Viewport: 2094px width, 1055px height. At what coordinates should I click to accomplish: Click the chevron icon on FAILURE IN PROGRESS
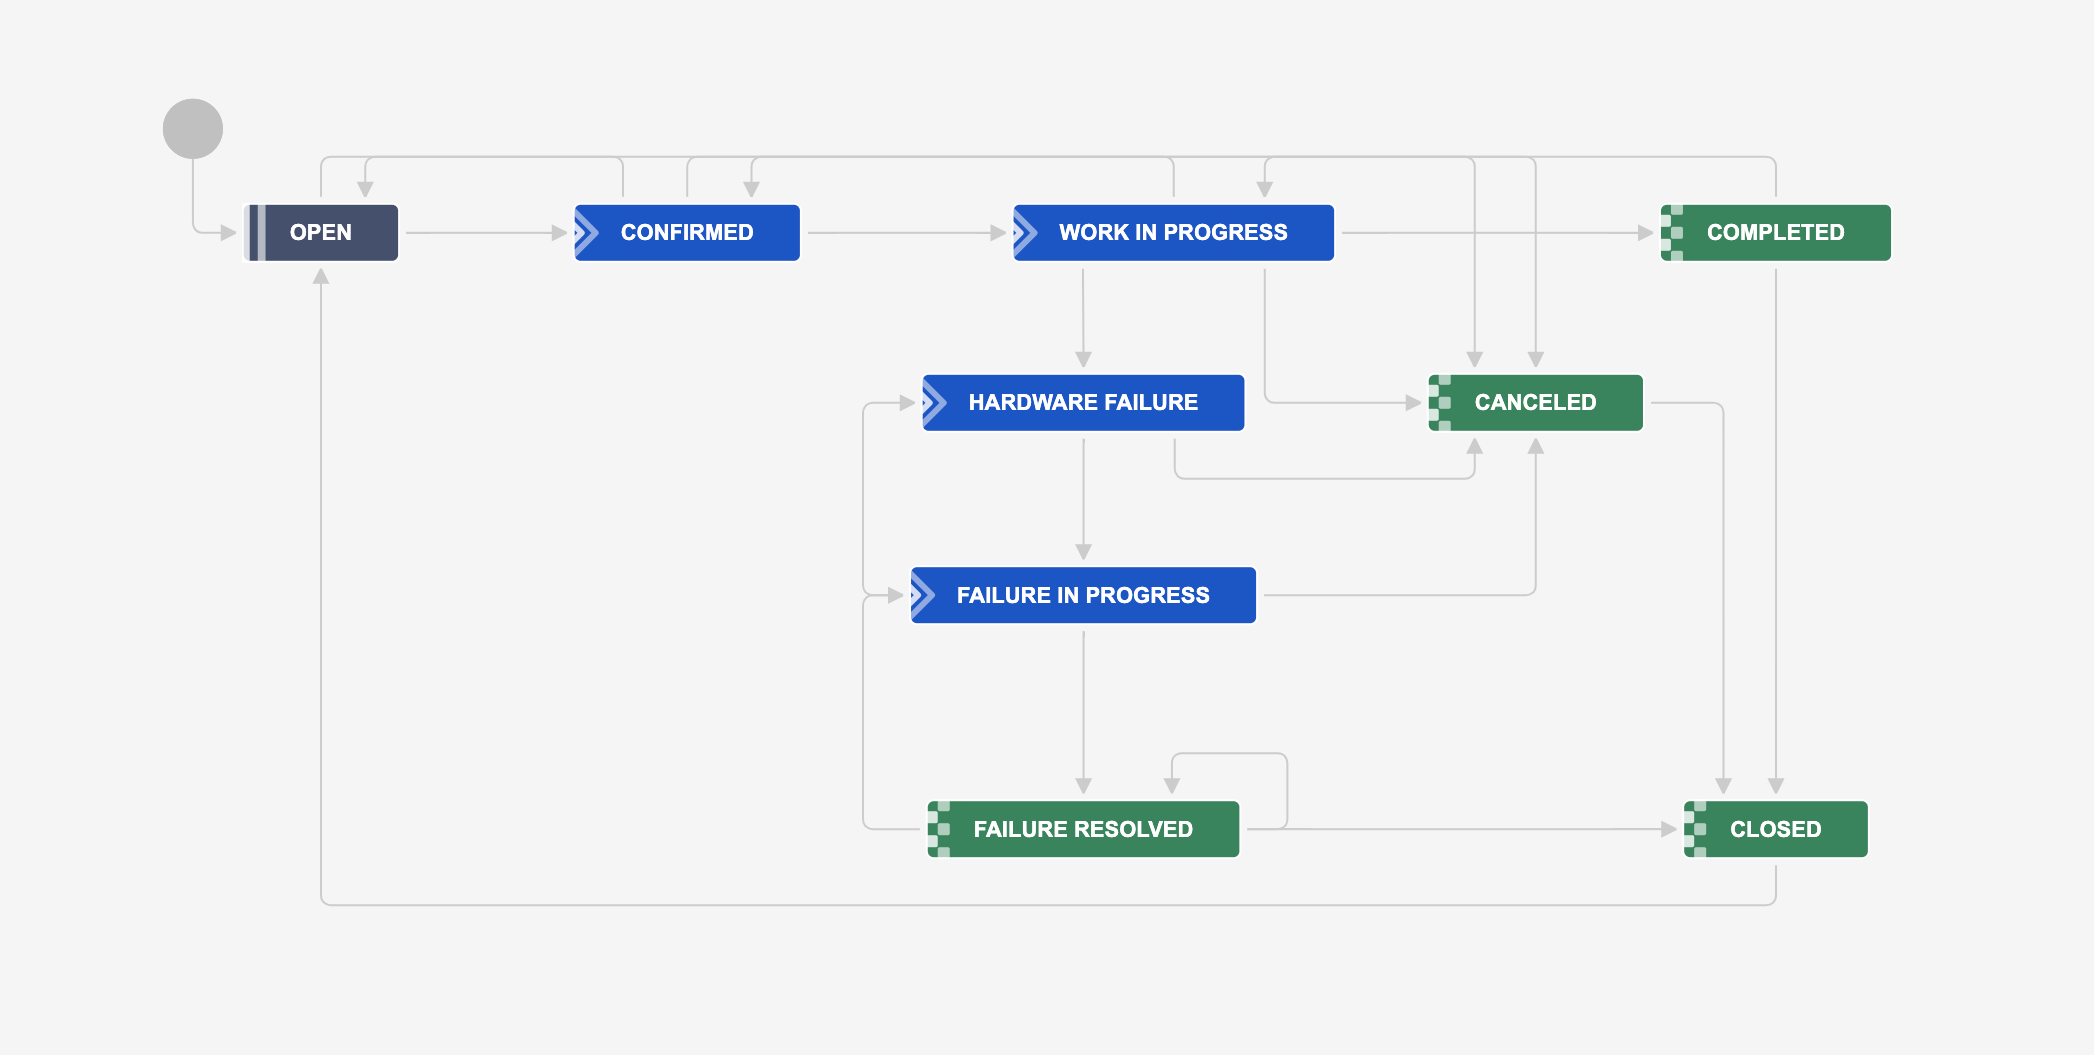pos(922,596)
